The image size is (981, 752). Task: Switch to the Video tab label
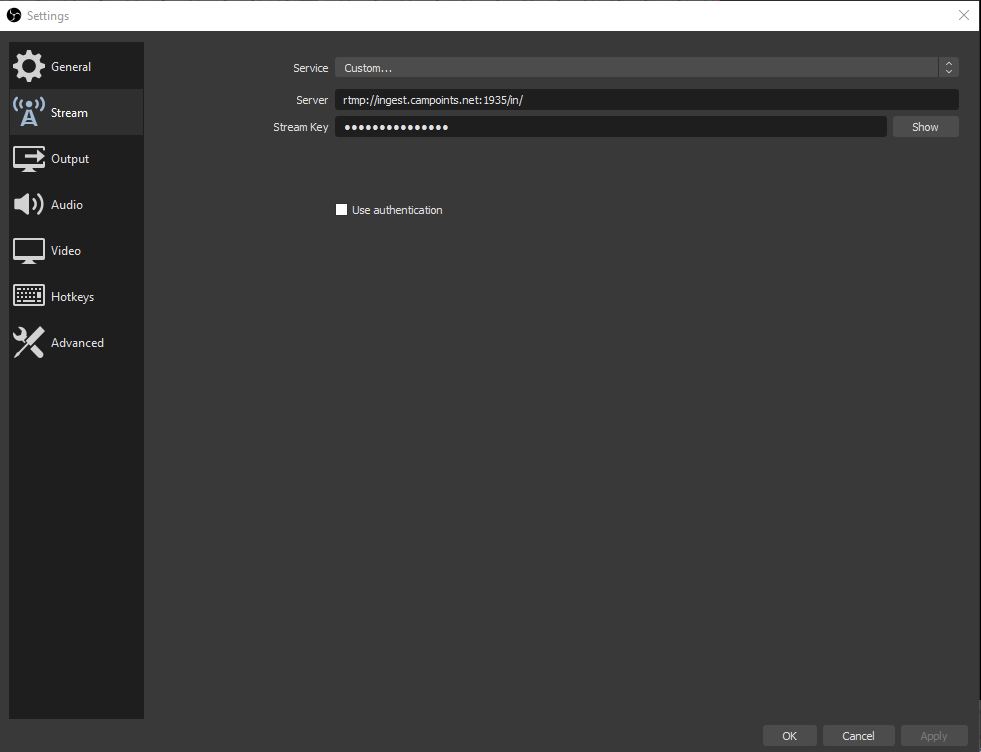click(66, 251)
